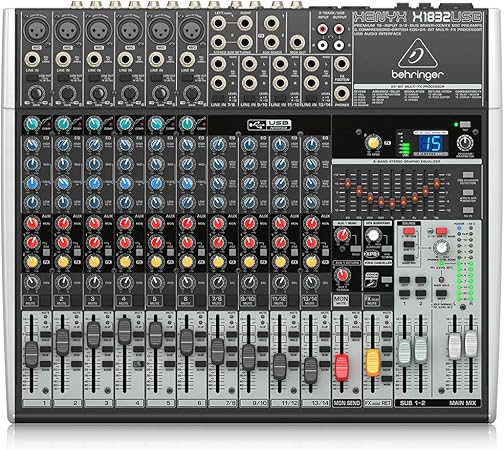Click the right MAIN MIX fader
This screenshot has width=504, height=450.
coord(471,343)
